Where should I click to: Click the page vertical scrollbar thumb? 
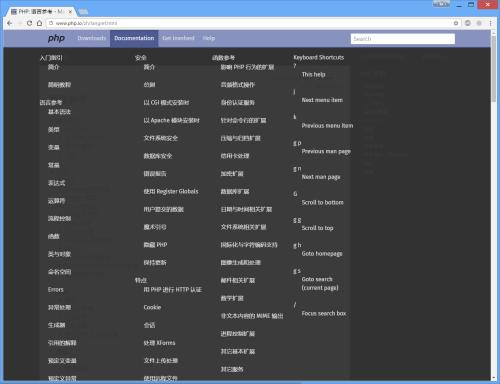pos(494,68)
